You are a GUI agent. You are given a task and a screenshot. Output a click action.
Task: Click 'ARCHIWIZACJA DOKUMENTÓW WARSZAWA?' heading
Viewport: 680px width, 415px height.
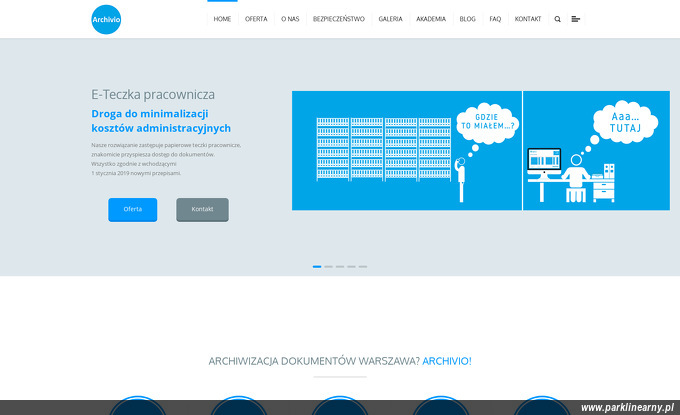tap(314, 361)
